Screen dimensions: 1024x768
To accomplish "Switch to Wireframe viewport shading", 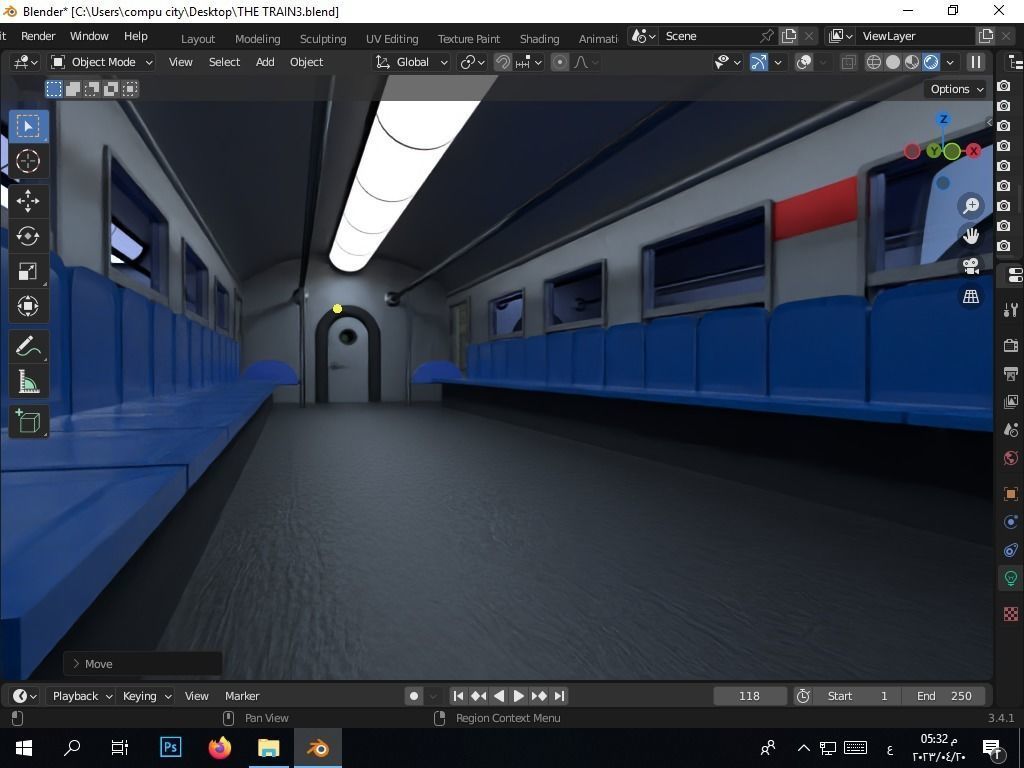I will pos(874,62).
